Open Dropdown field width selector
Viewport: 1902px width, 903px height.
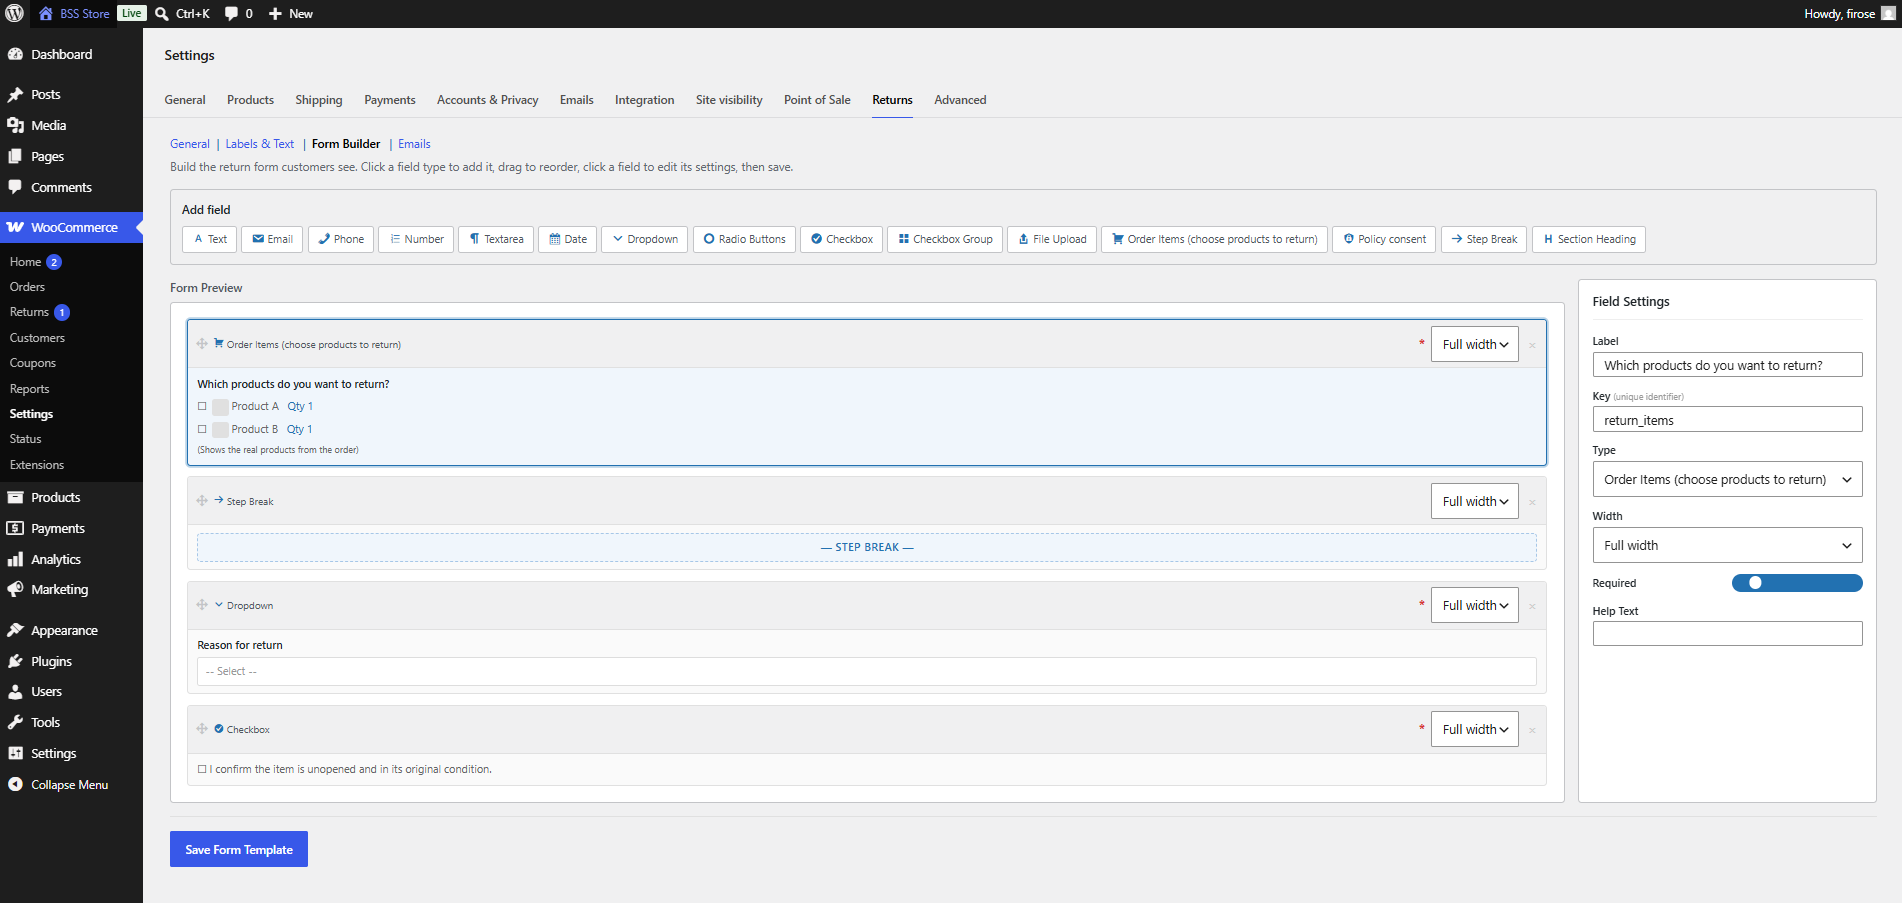pyautogui.click(x=1474, y=605)
